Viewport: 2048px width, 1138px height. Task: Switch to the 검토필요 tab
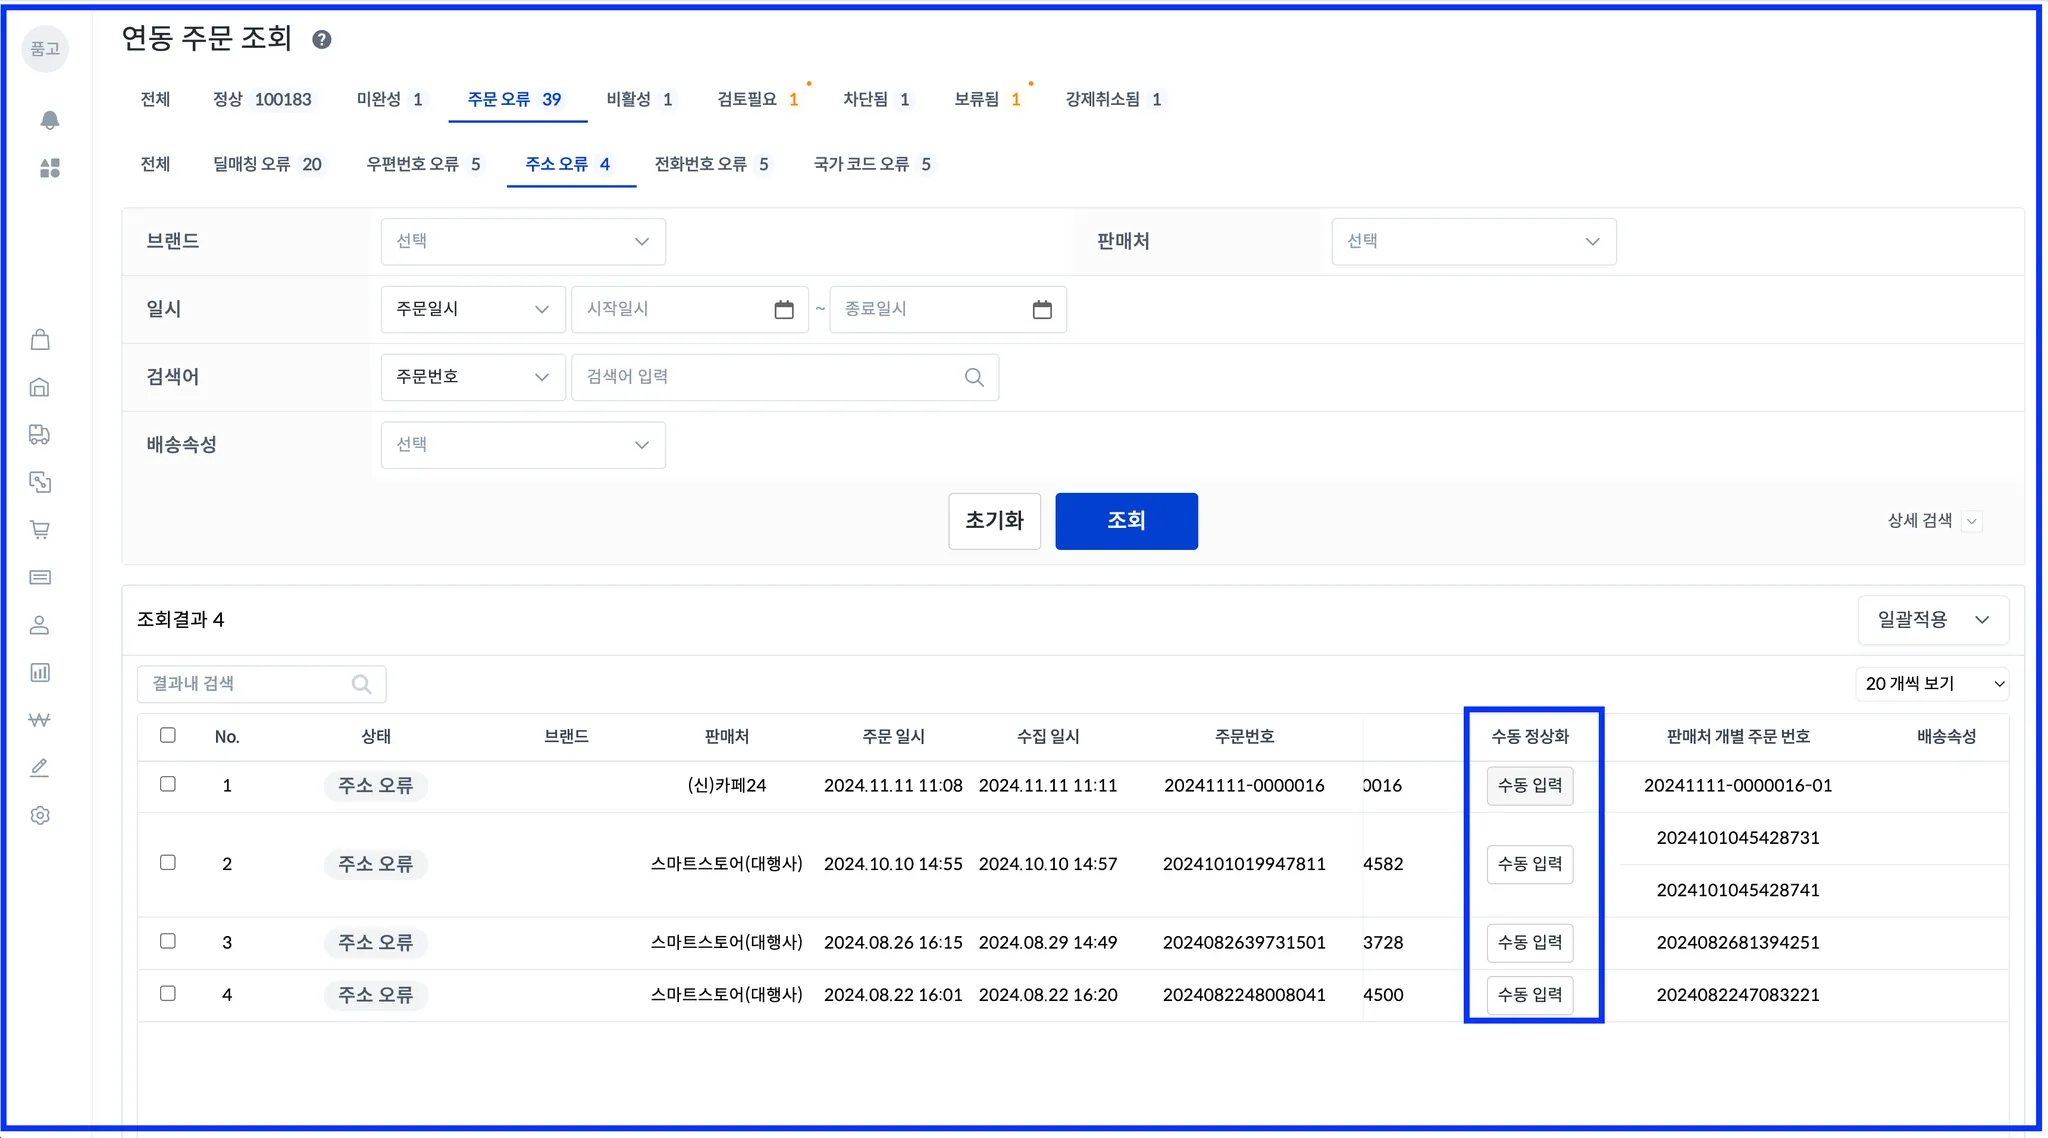[x=757, y=99]
